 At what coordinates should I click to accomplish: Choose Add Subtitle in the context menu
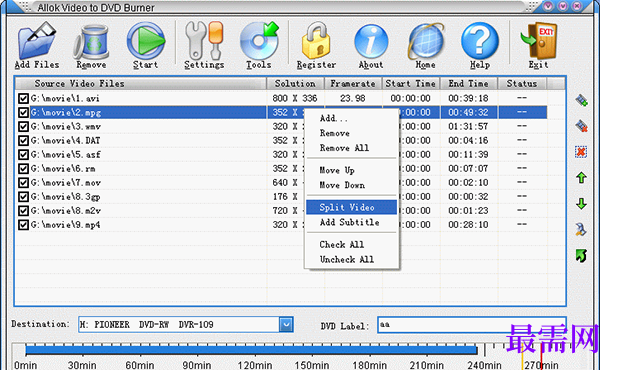point(352,222)
